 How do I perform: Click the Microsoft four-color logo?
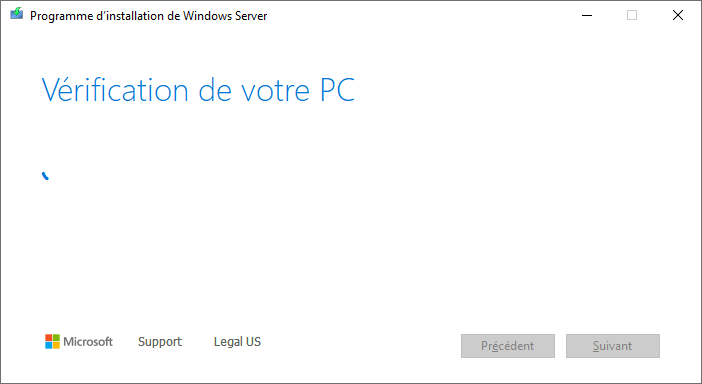click(52, 341)
